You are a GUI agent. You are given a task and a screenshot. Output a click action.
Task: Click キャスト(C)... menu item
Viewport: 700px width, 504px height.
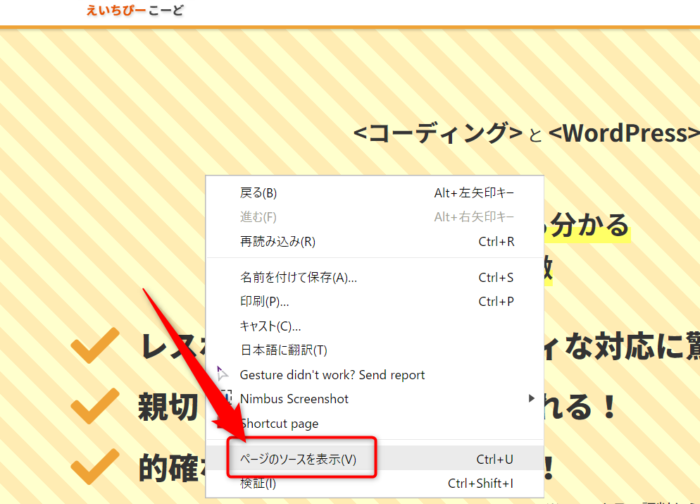coord(270,326)
